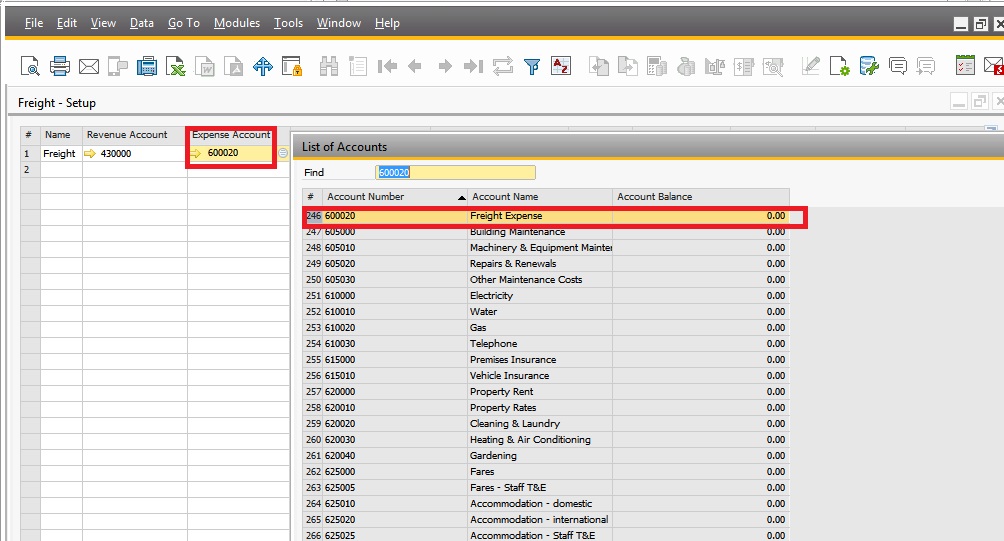Go to the Last Data Record

tap(473, 66)
